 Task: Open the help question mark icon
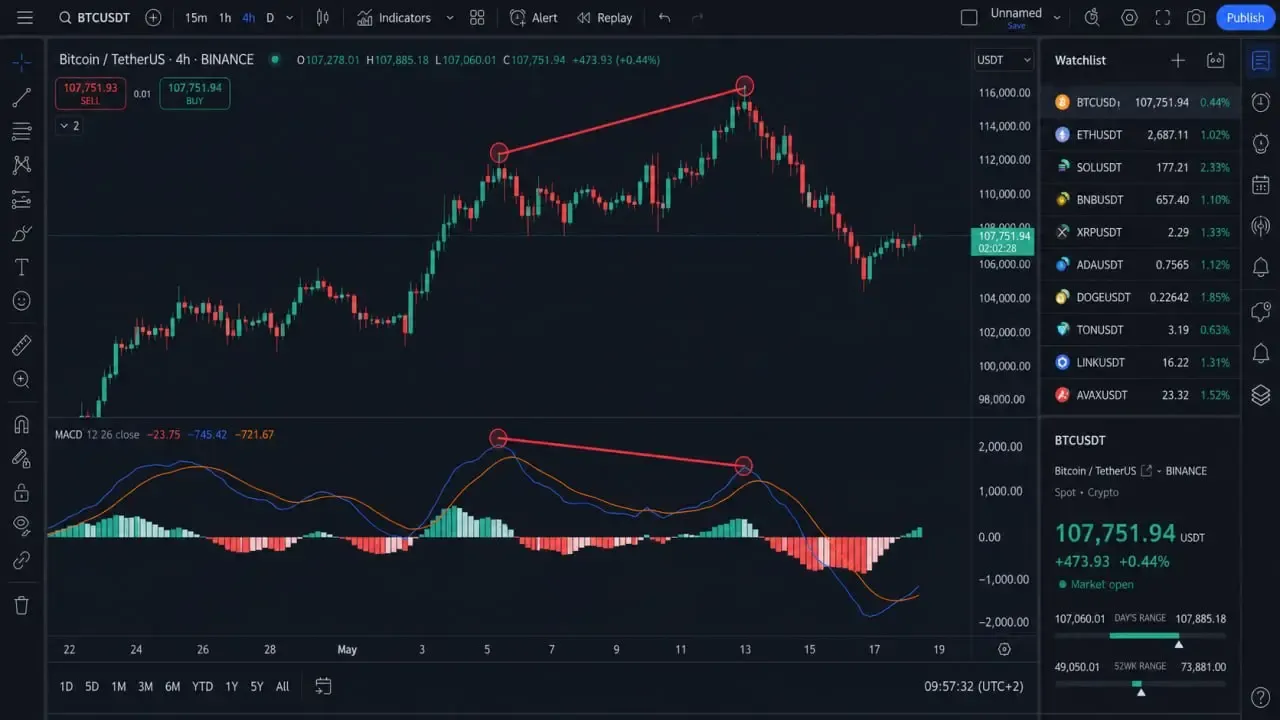coord(1261,697)
